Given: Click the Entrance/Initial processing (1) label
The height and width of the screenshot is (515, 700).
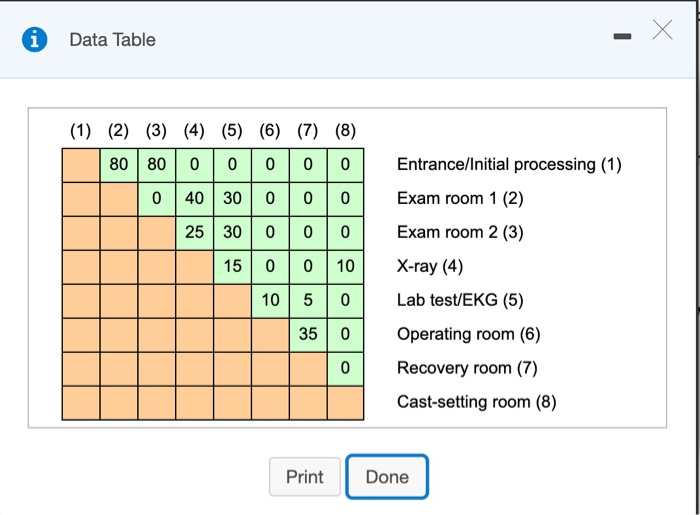Looking at the screenshot, I should click(509, 165).
